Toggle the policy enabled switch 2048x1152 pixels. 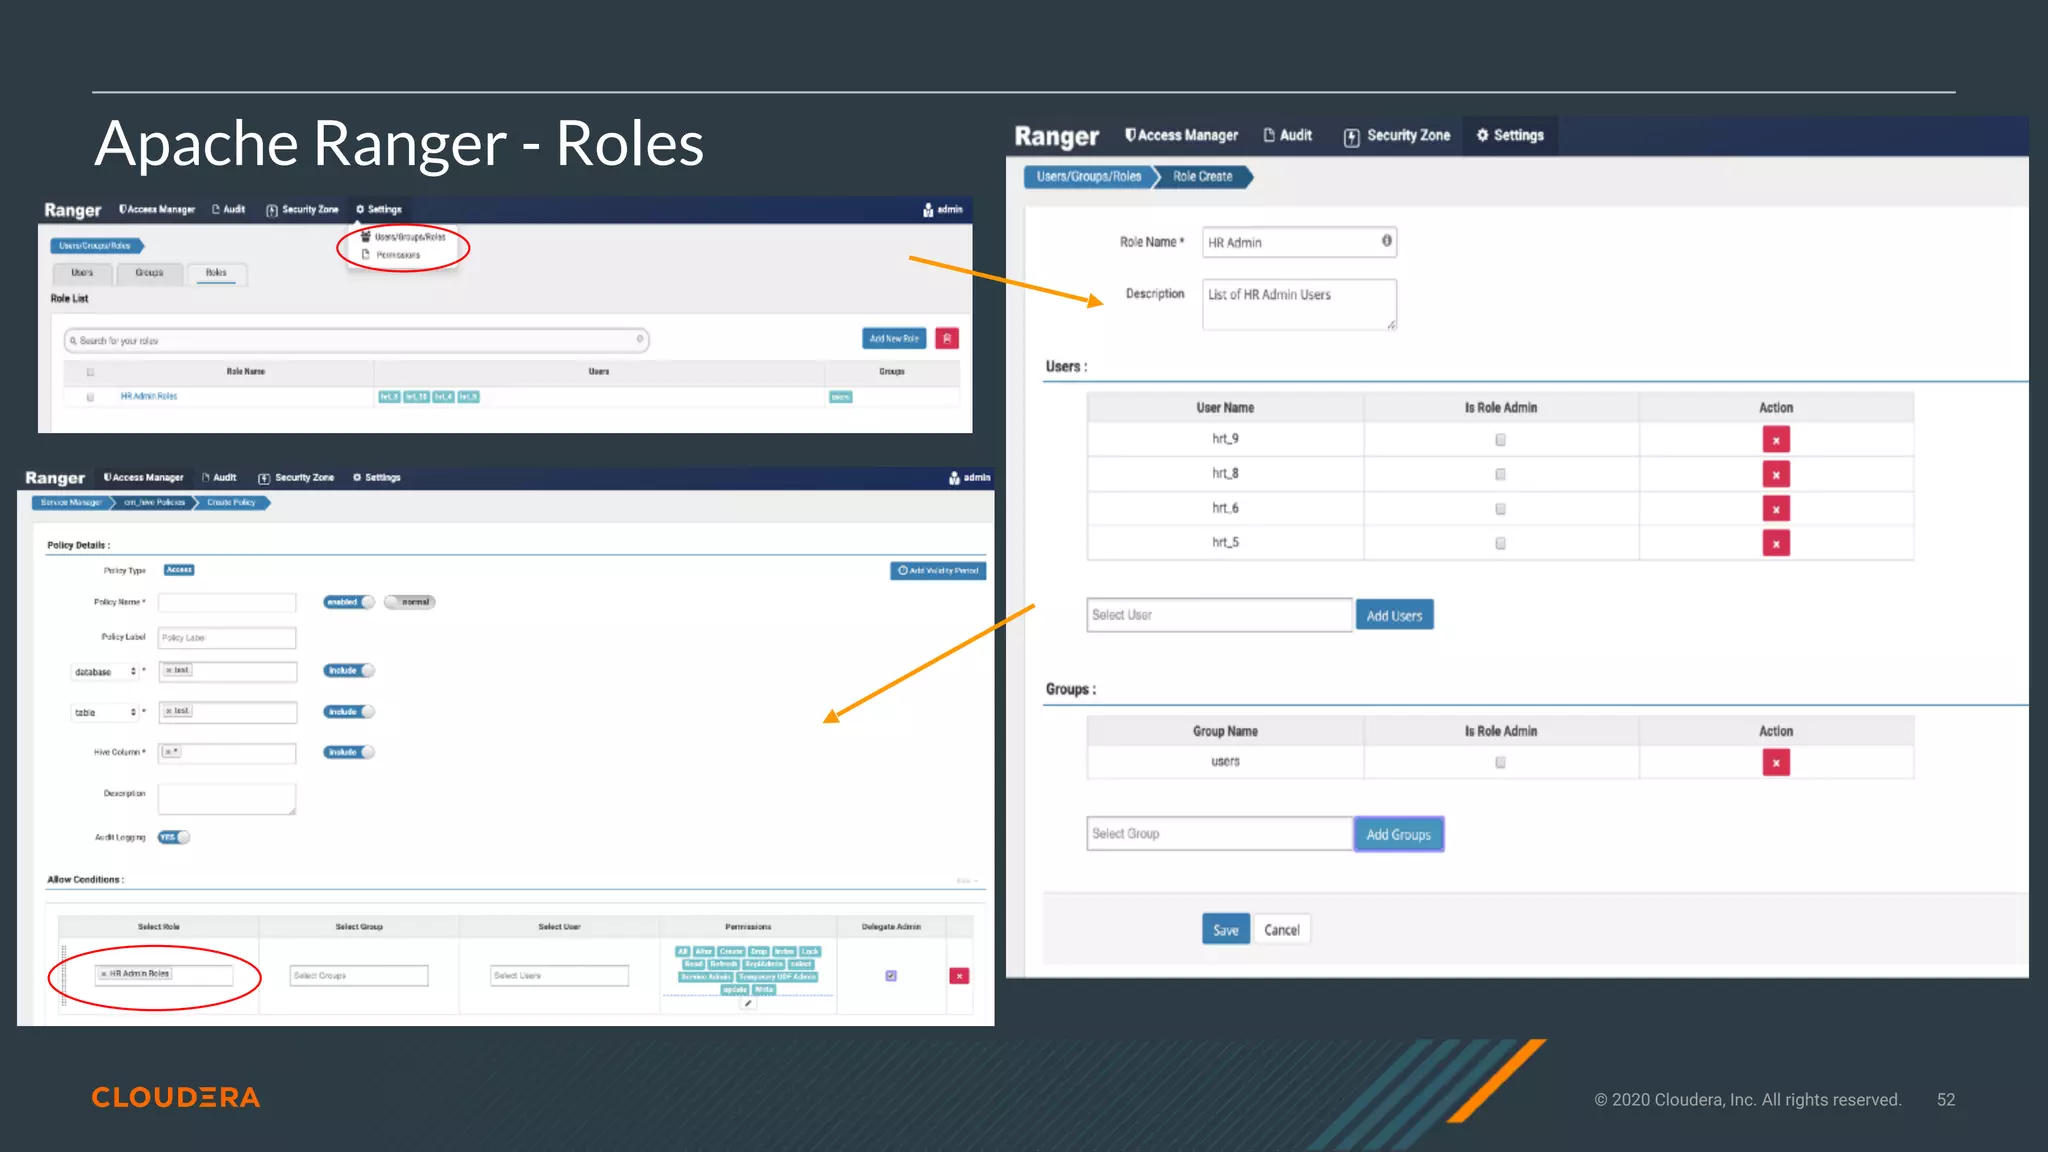coord(349,602)
